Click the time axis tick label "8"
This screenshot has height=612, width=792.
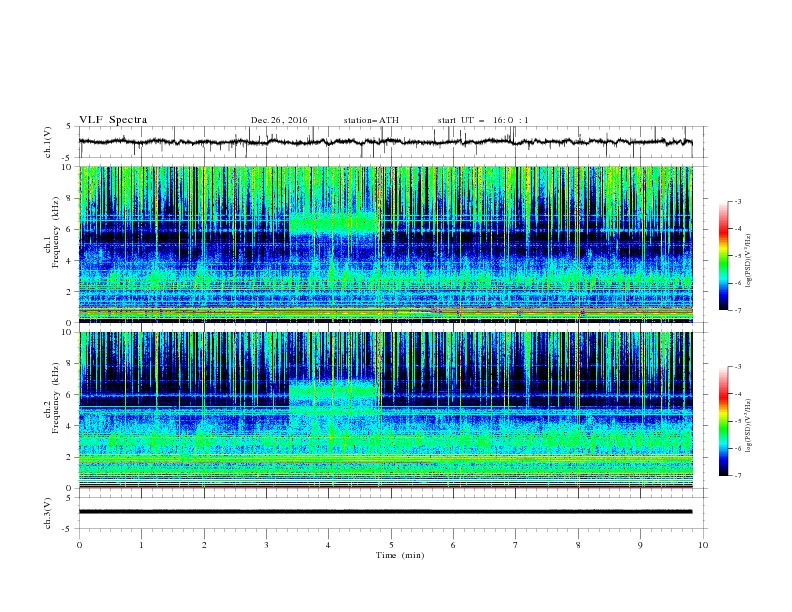pyautogui.click(x=578, y=545)
